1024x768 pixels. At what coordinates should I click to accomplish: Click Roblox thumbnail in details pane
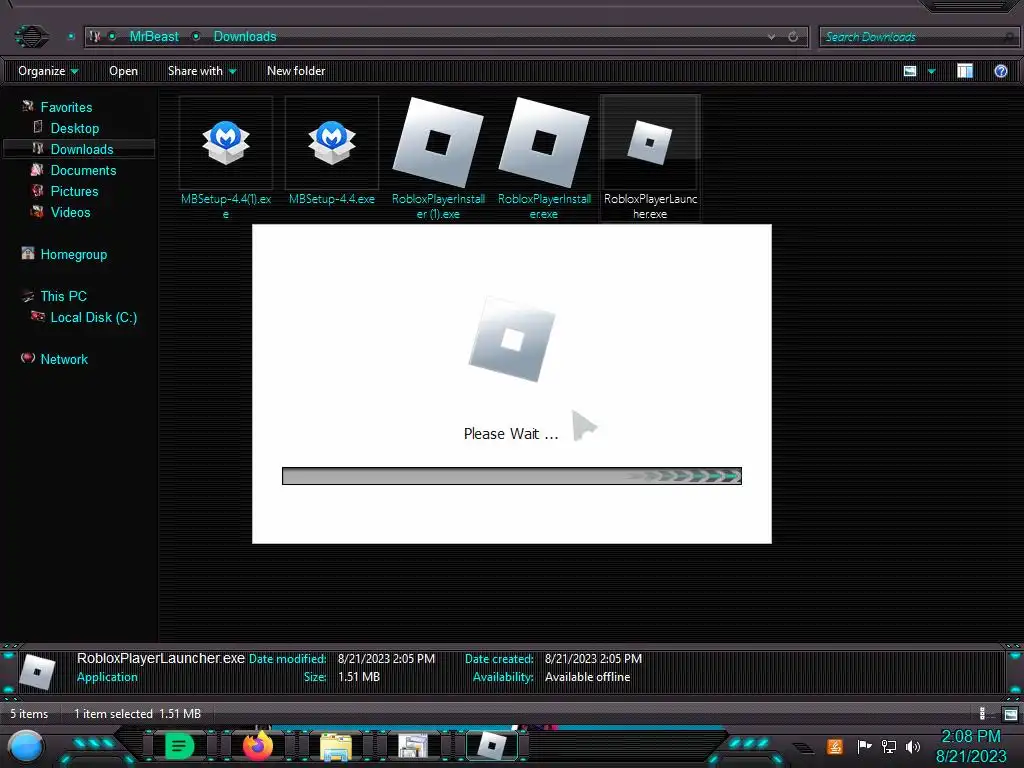click(x=37, y=671)
